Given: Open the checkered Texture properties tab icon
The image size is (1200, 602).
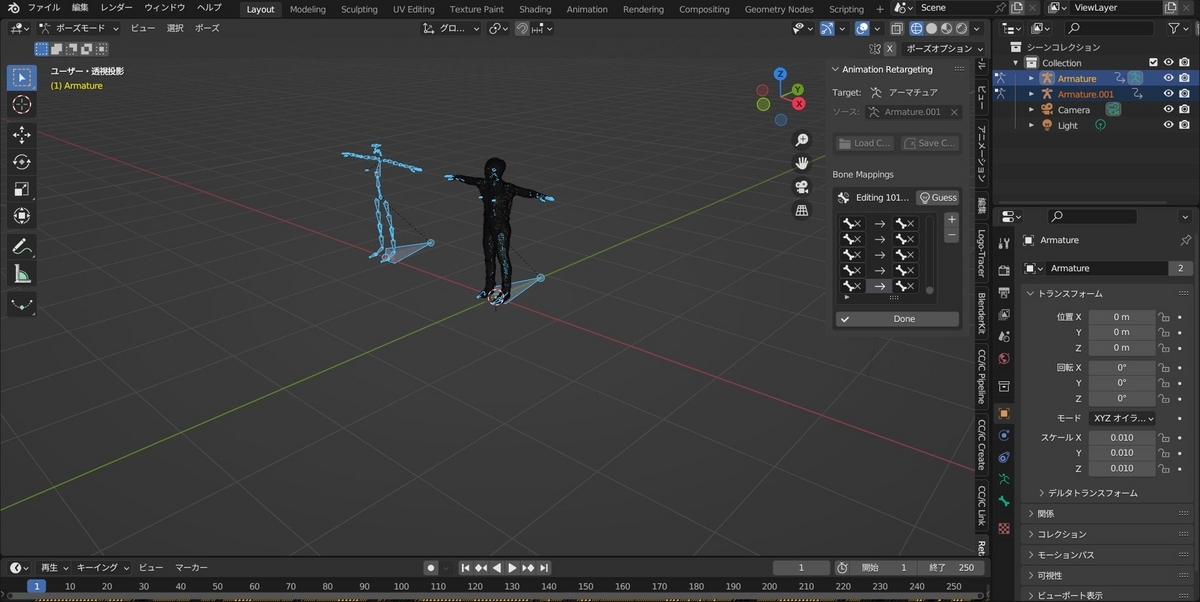Looking at the screenshot, I should 1004,528.
